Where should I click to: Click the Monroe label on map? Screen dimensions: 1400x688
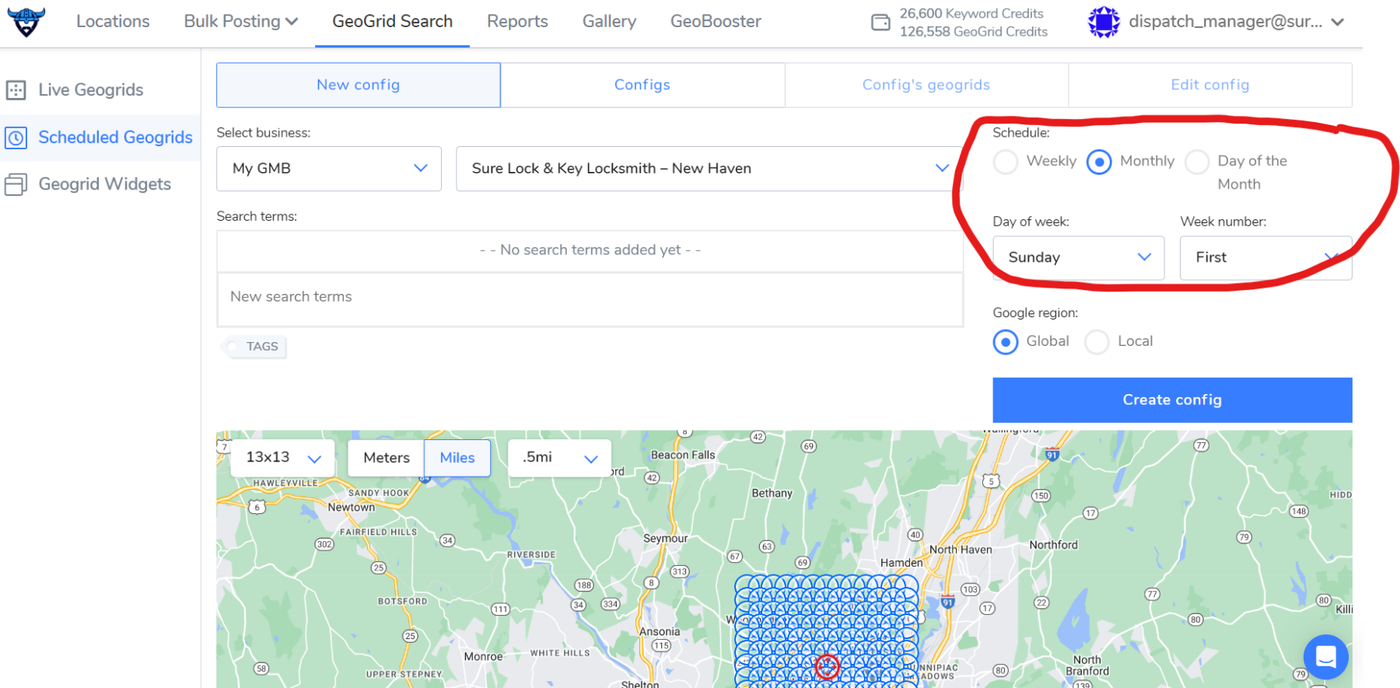483,657
